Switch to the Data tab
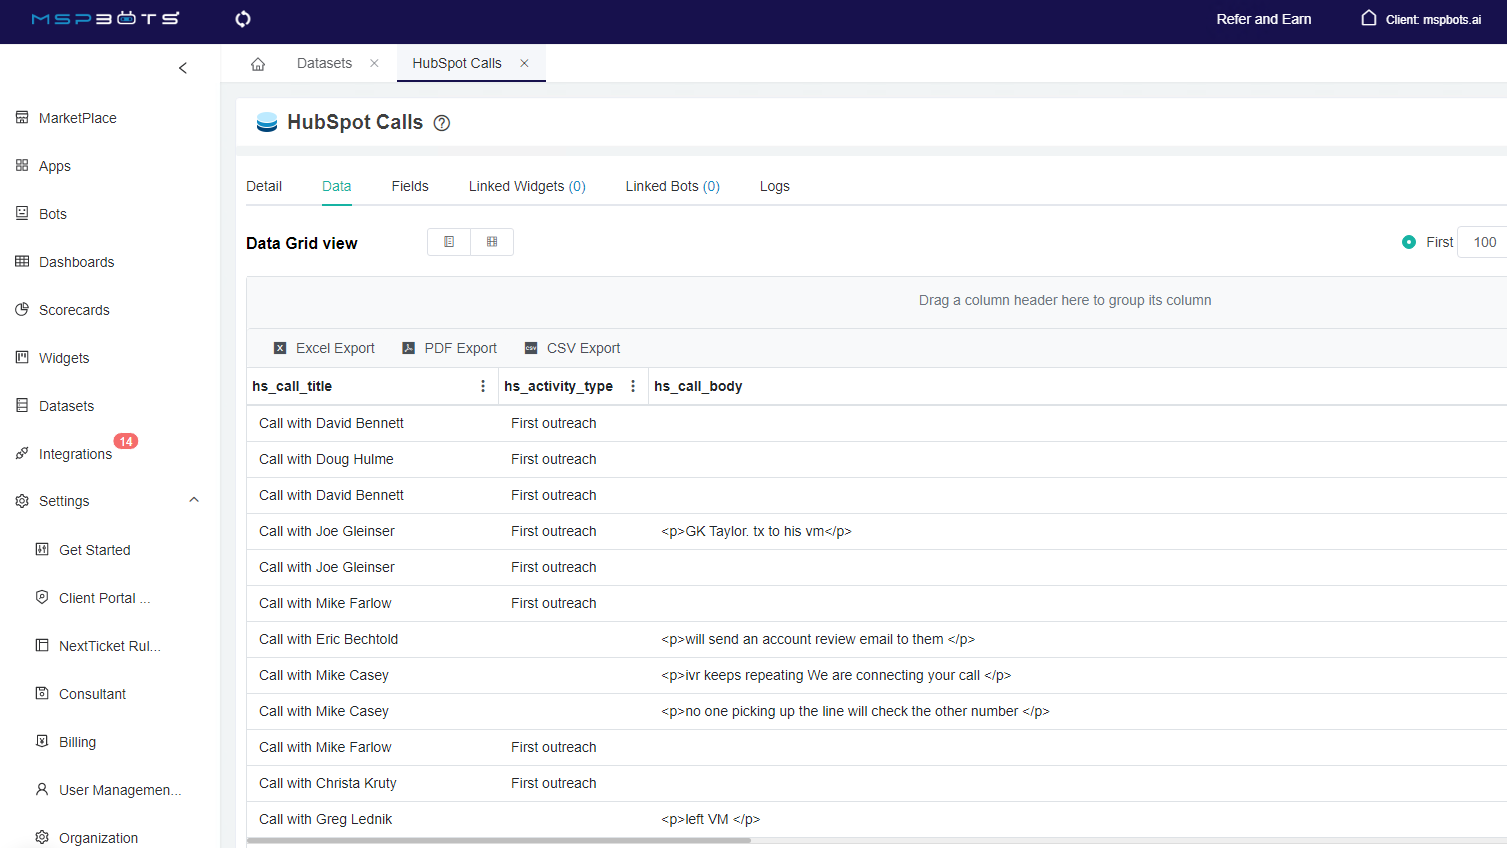This screenshot has height=848, width=1507. tap(337, 186)
